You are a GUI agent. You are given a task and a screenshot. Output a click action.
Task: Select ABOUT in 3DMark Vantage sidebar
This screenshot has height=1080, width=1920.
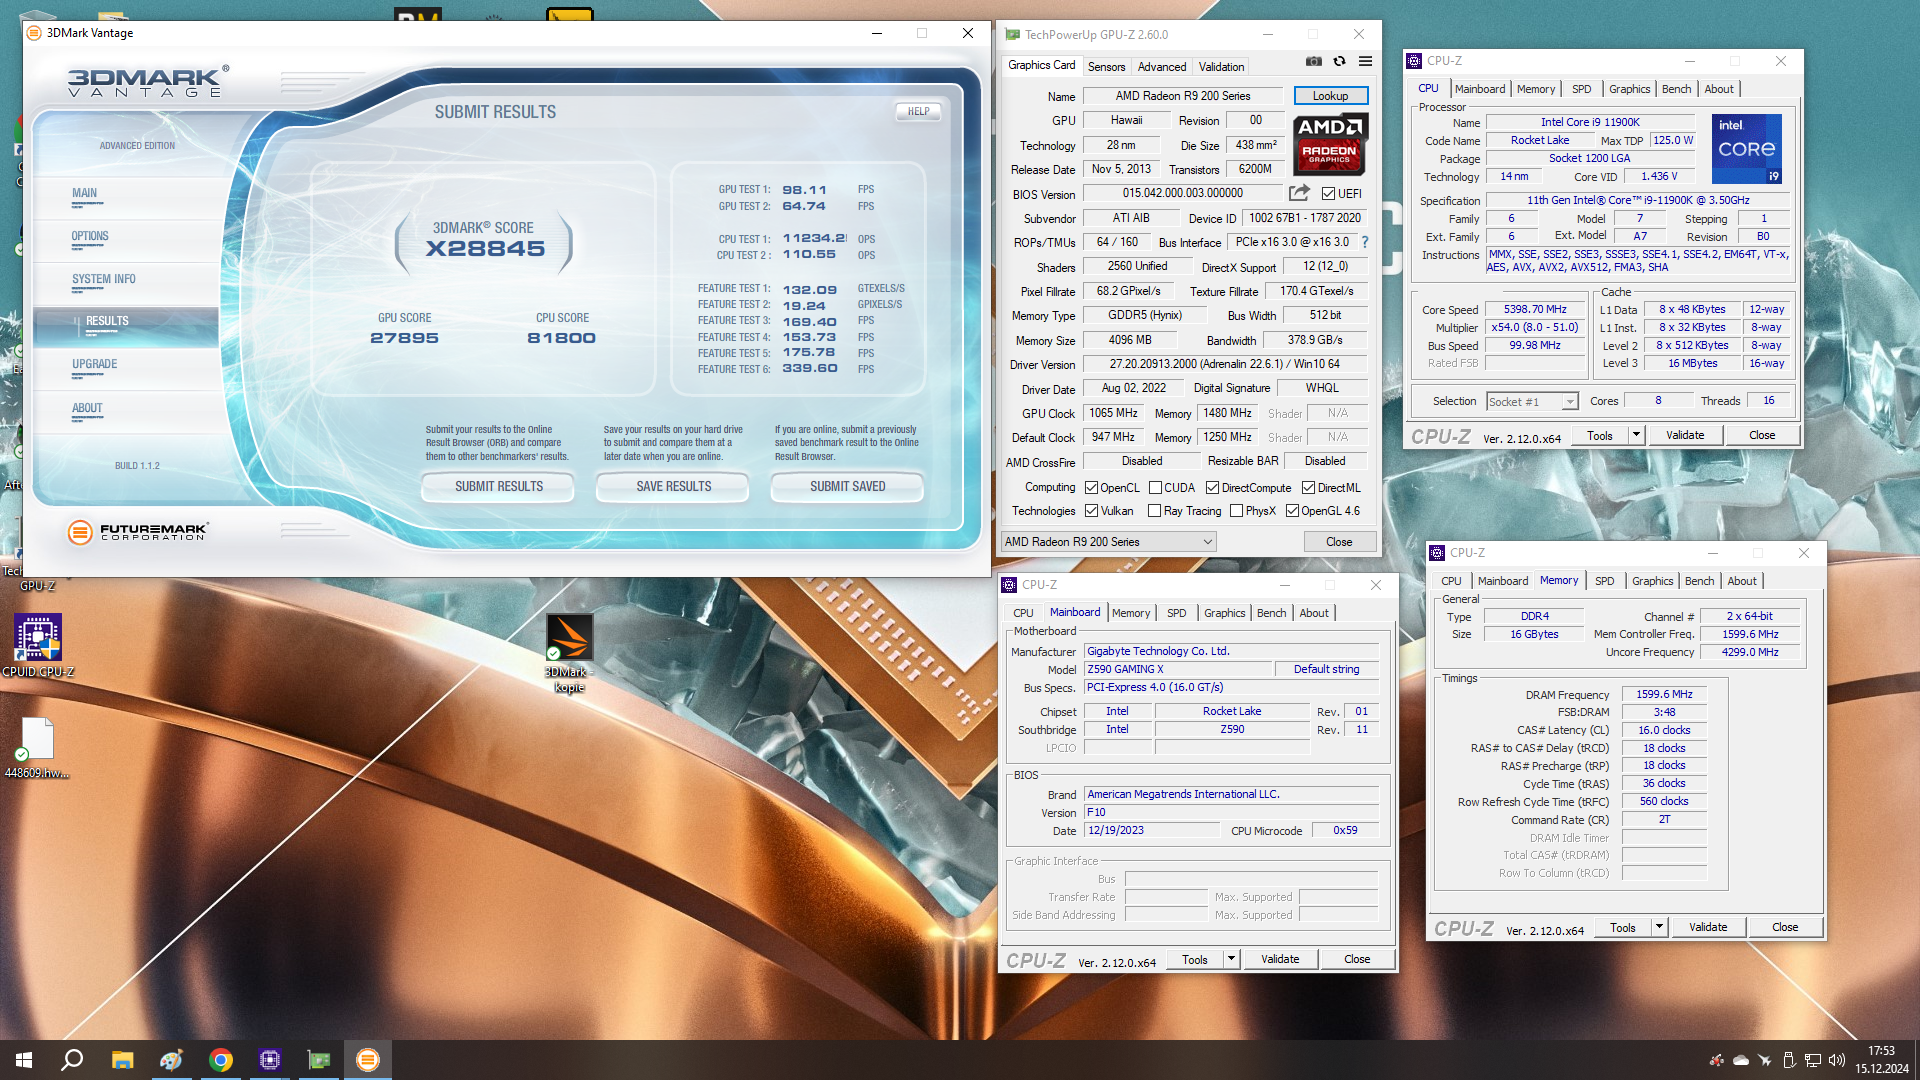(126, 412)
